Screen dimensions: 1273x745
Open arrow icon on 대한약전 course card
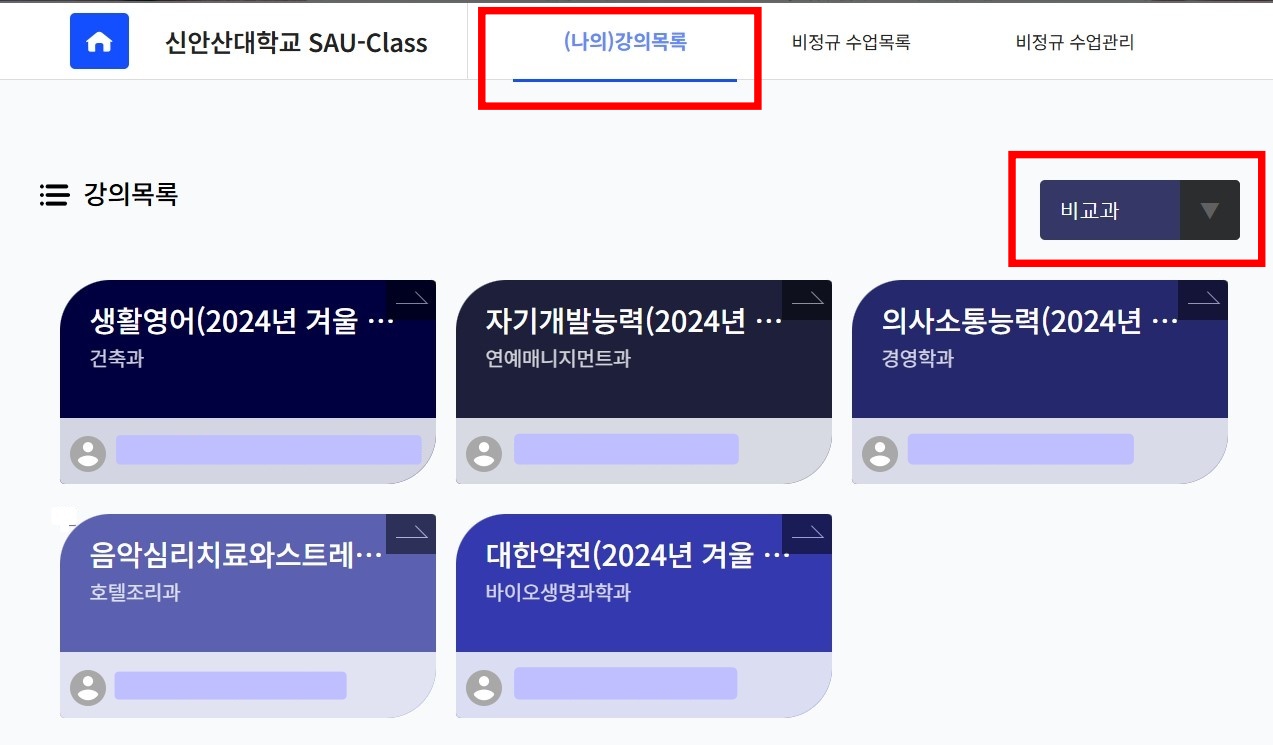point(807,533)
